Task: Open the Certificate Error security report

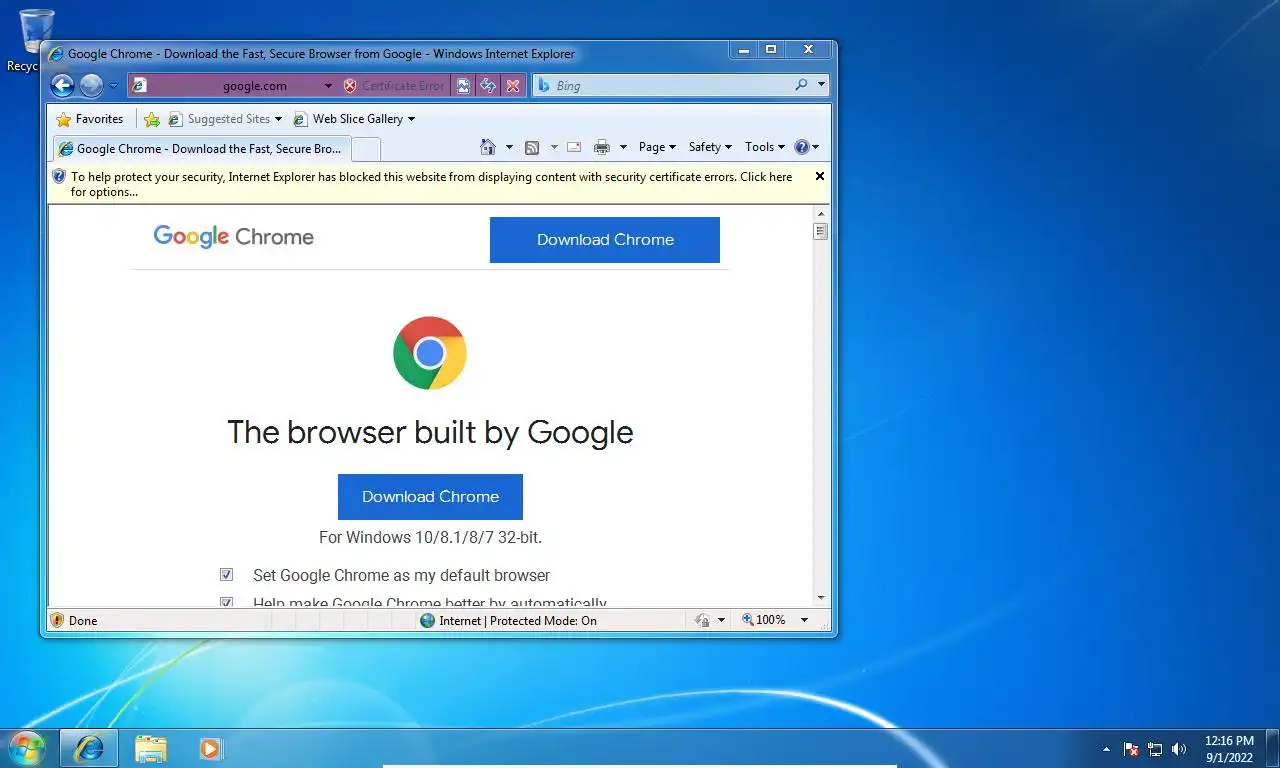Action: [x=393, y=86]
